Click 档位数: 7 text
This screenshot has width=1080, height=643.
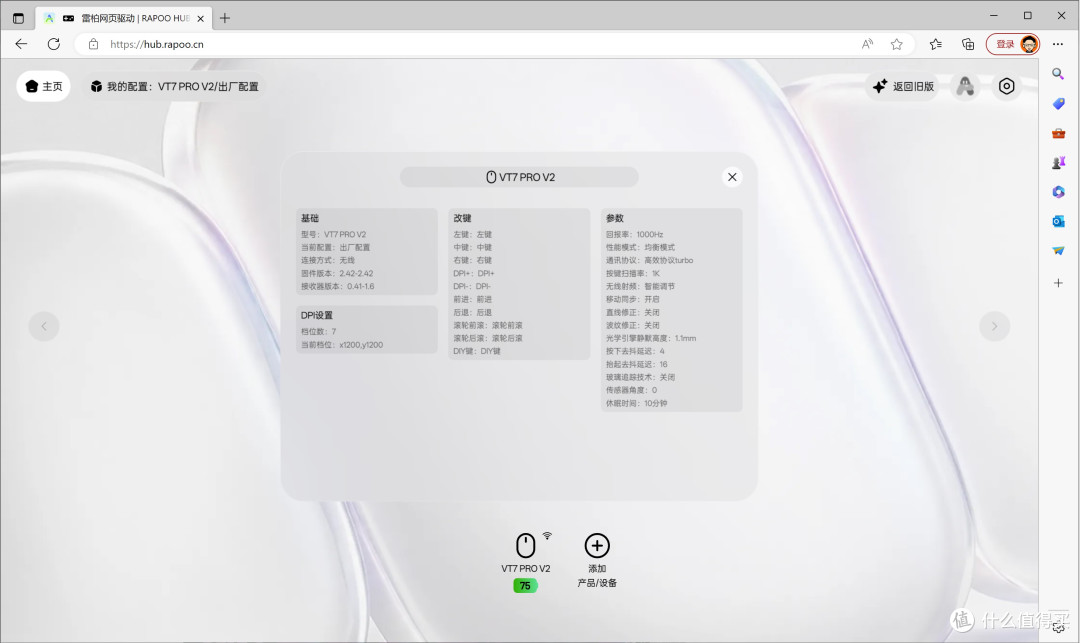coord(318,331)
